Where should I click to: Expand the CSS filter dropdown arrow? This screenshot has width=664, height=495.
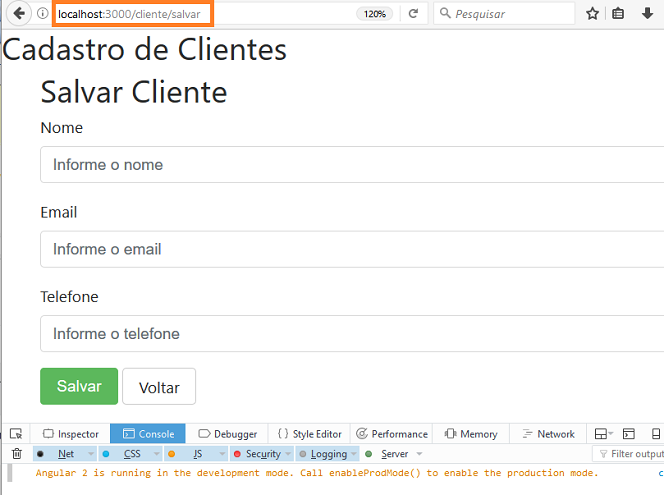(x=157, y=454)
